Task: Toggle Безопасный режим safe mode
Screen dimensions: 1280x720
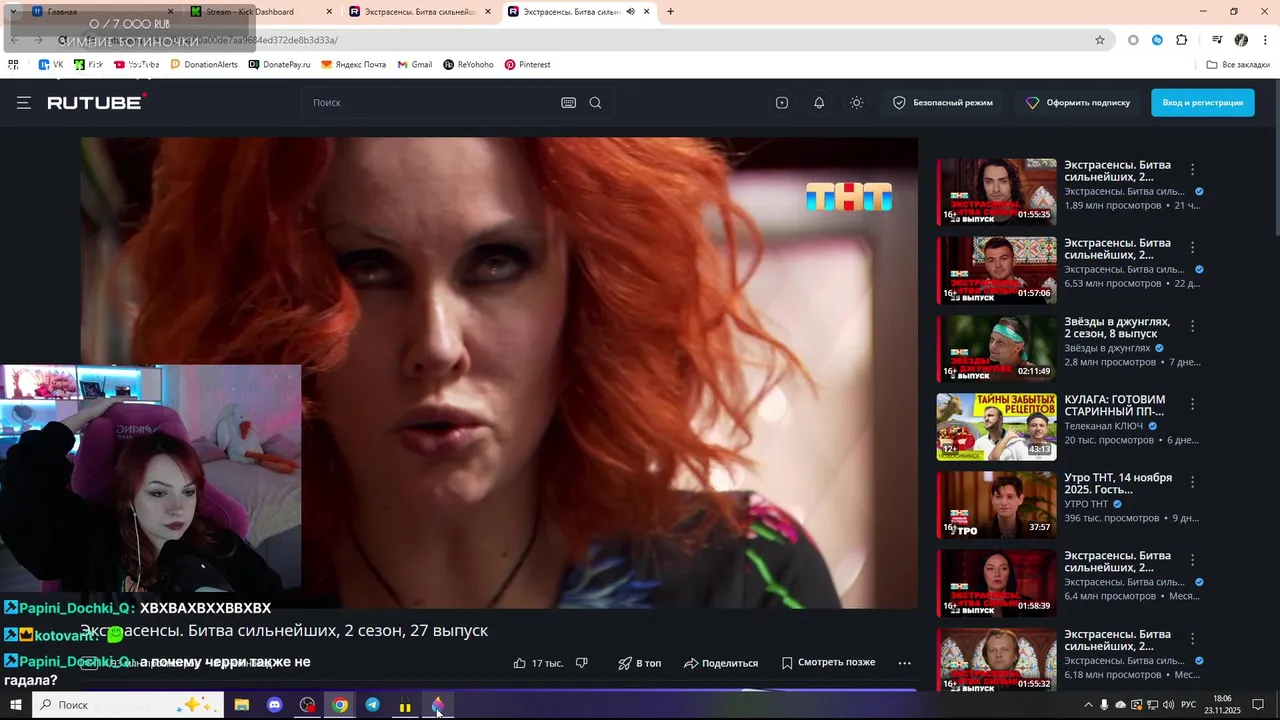Action: point(943,103)
